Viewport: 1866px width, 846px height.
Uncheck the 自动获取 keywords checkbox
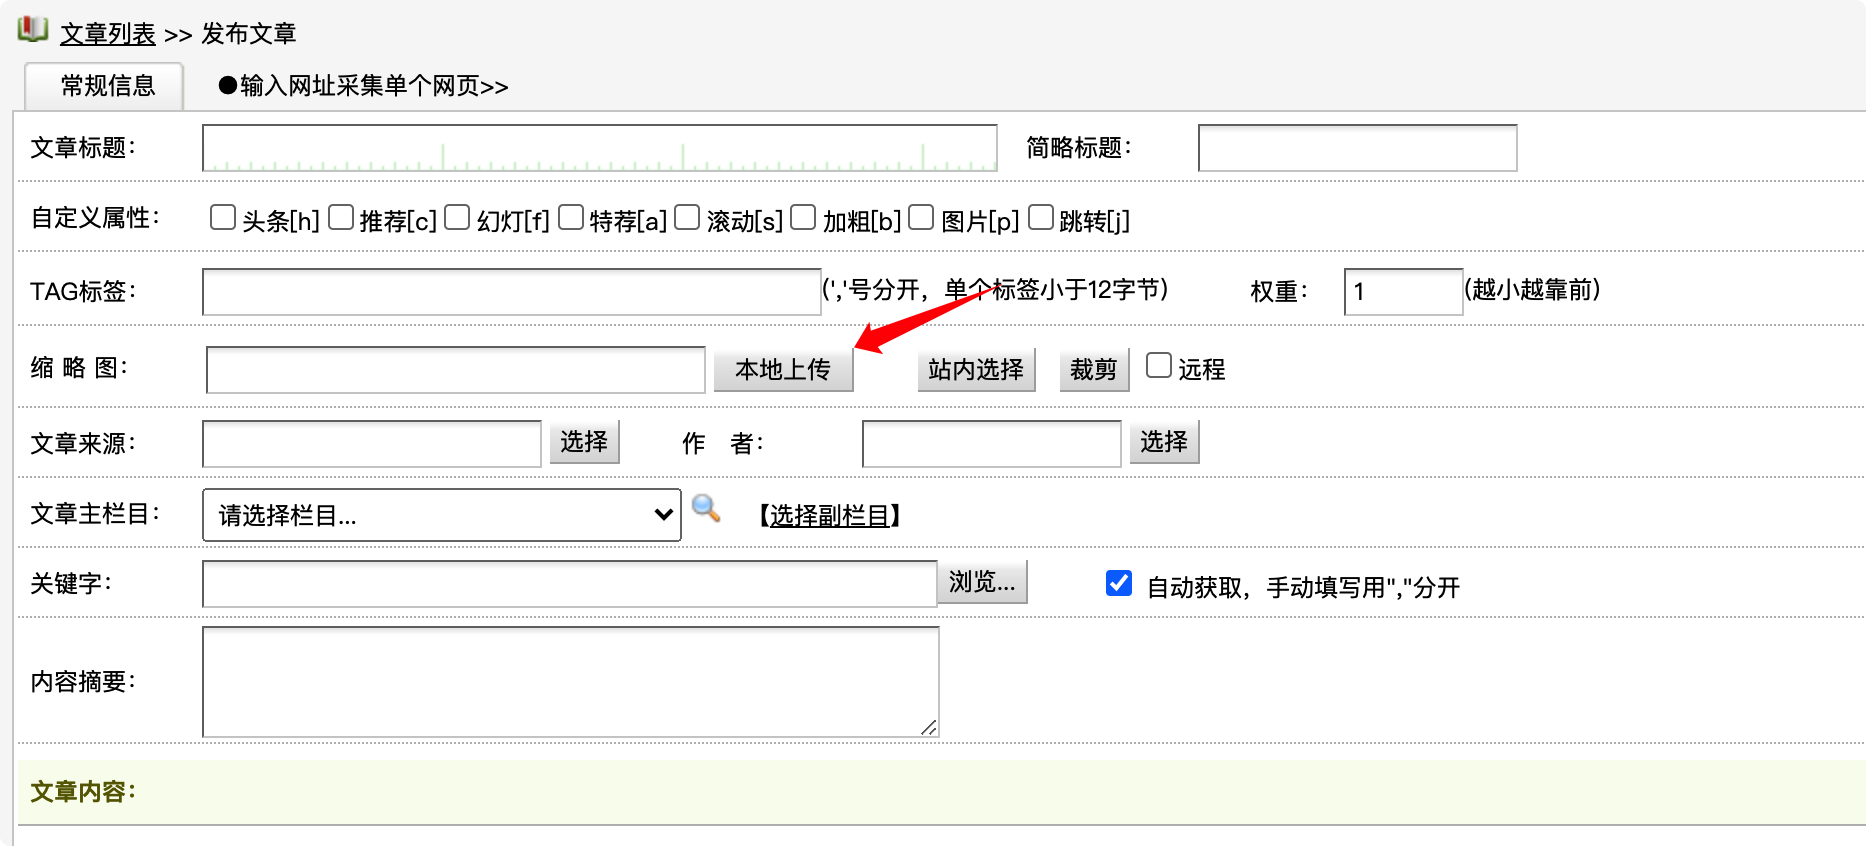point(1119,583)
